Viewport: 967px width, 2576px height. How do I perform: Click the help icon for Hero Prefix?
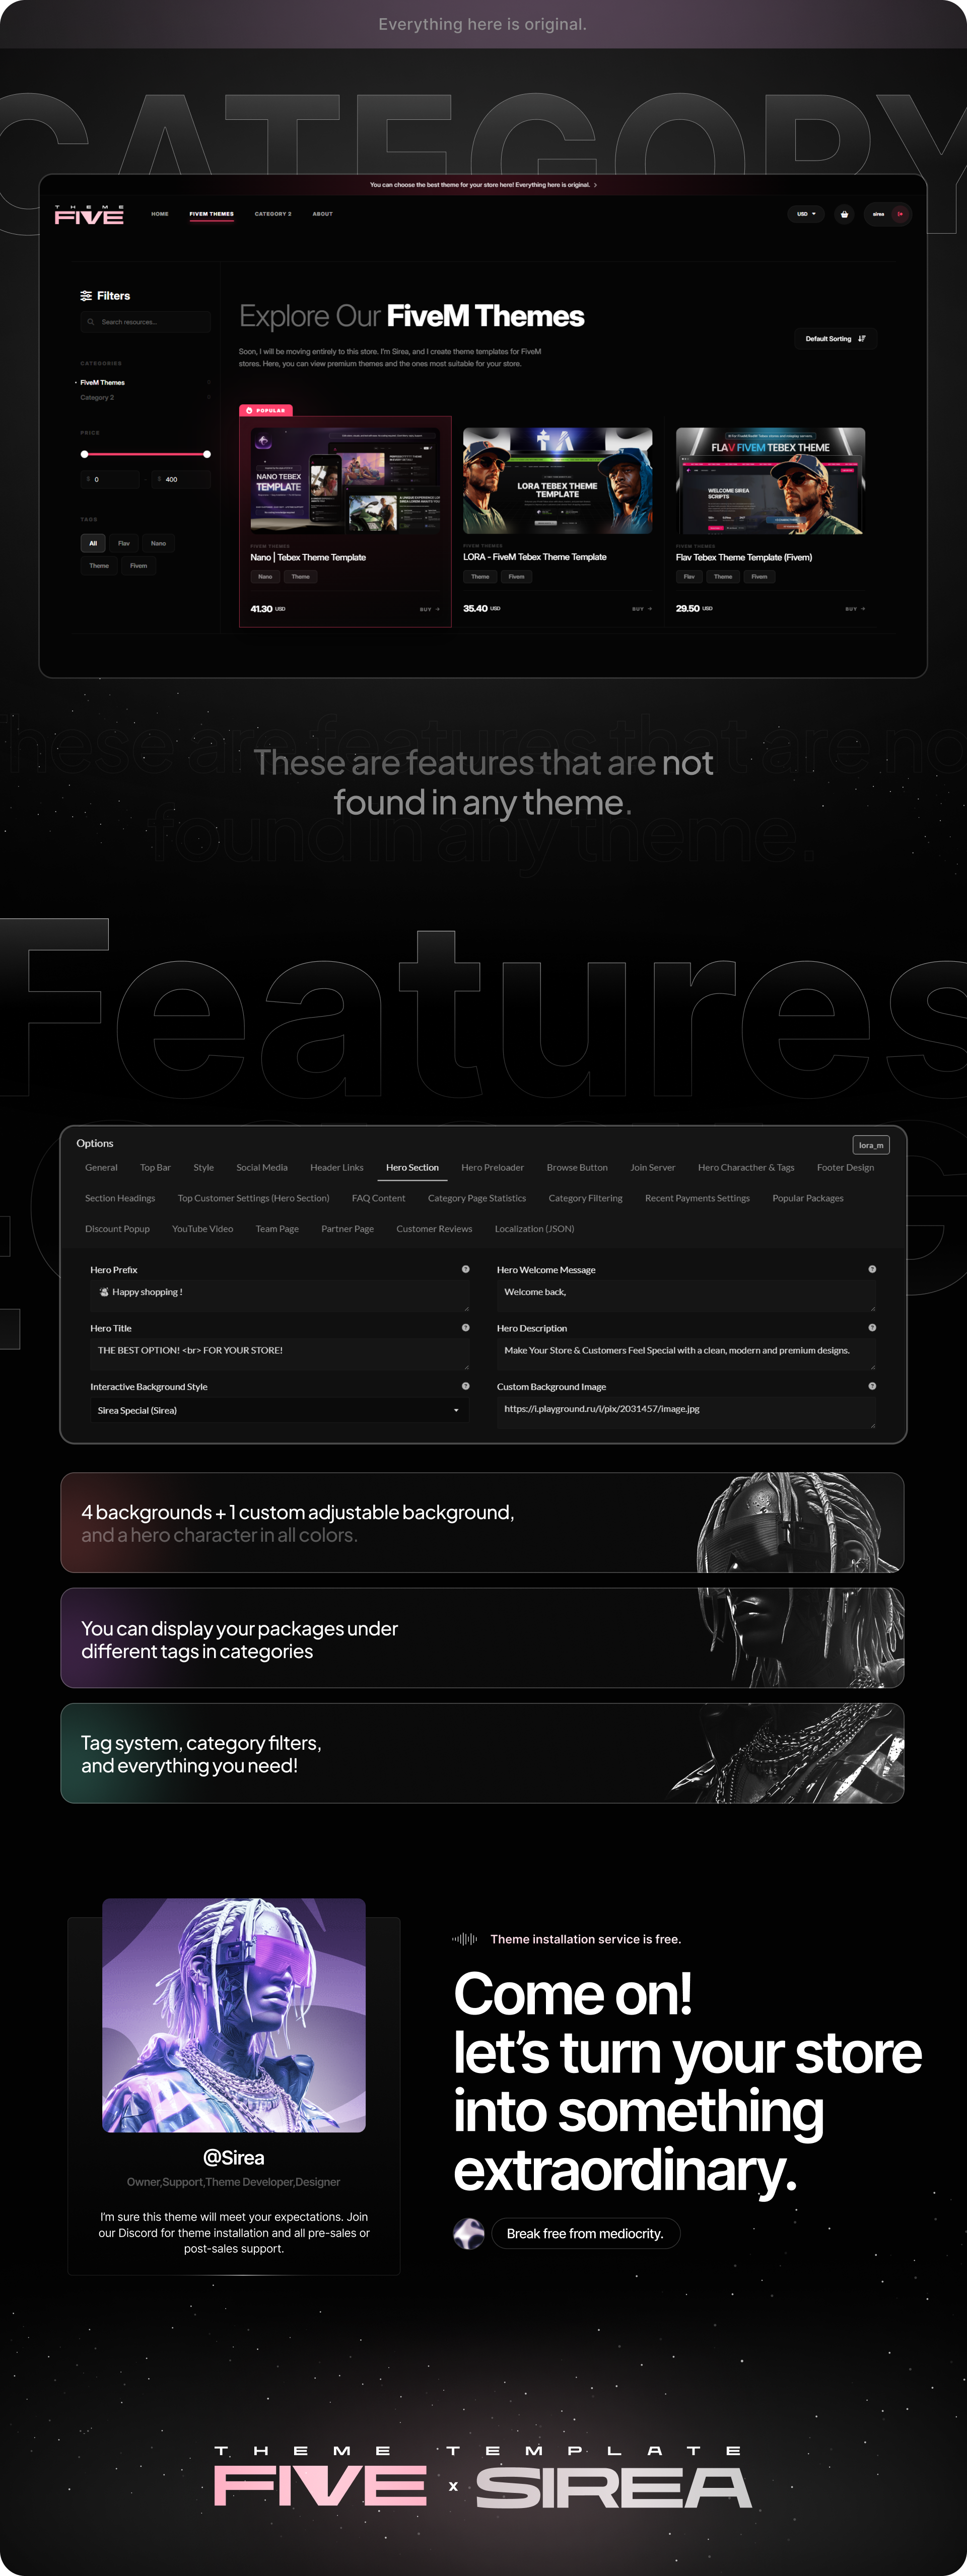point(465,1269)
